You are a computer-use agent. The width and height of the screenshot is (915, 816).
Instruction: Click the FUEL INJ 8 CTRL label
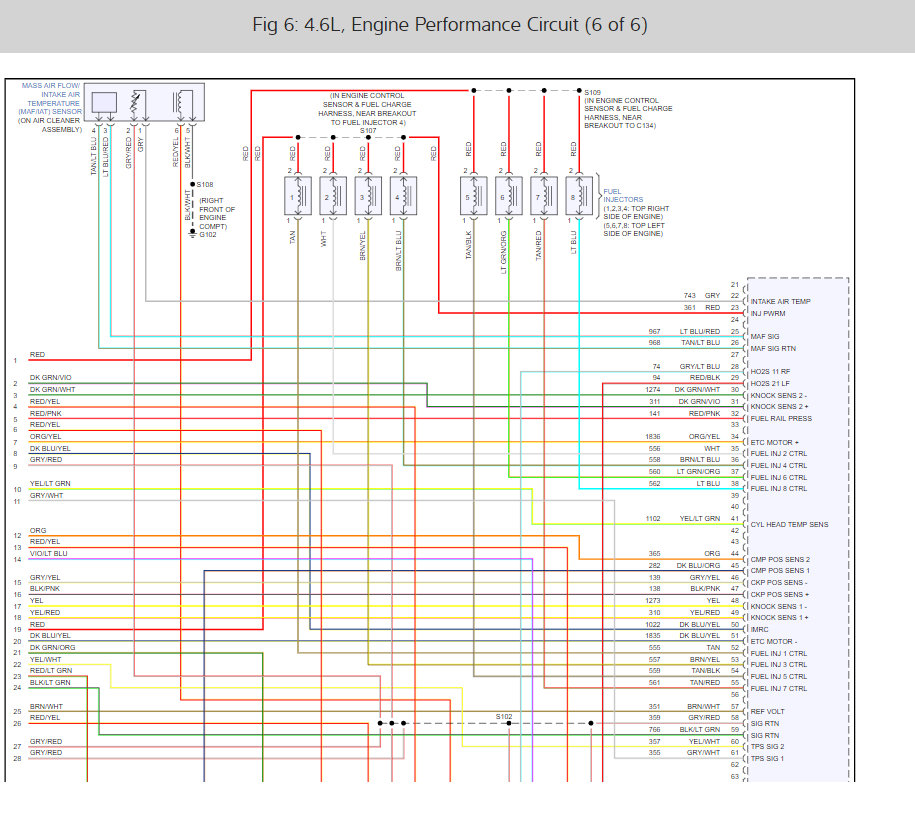[x=778, y=489]
